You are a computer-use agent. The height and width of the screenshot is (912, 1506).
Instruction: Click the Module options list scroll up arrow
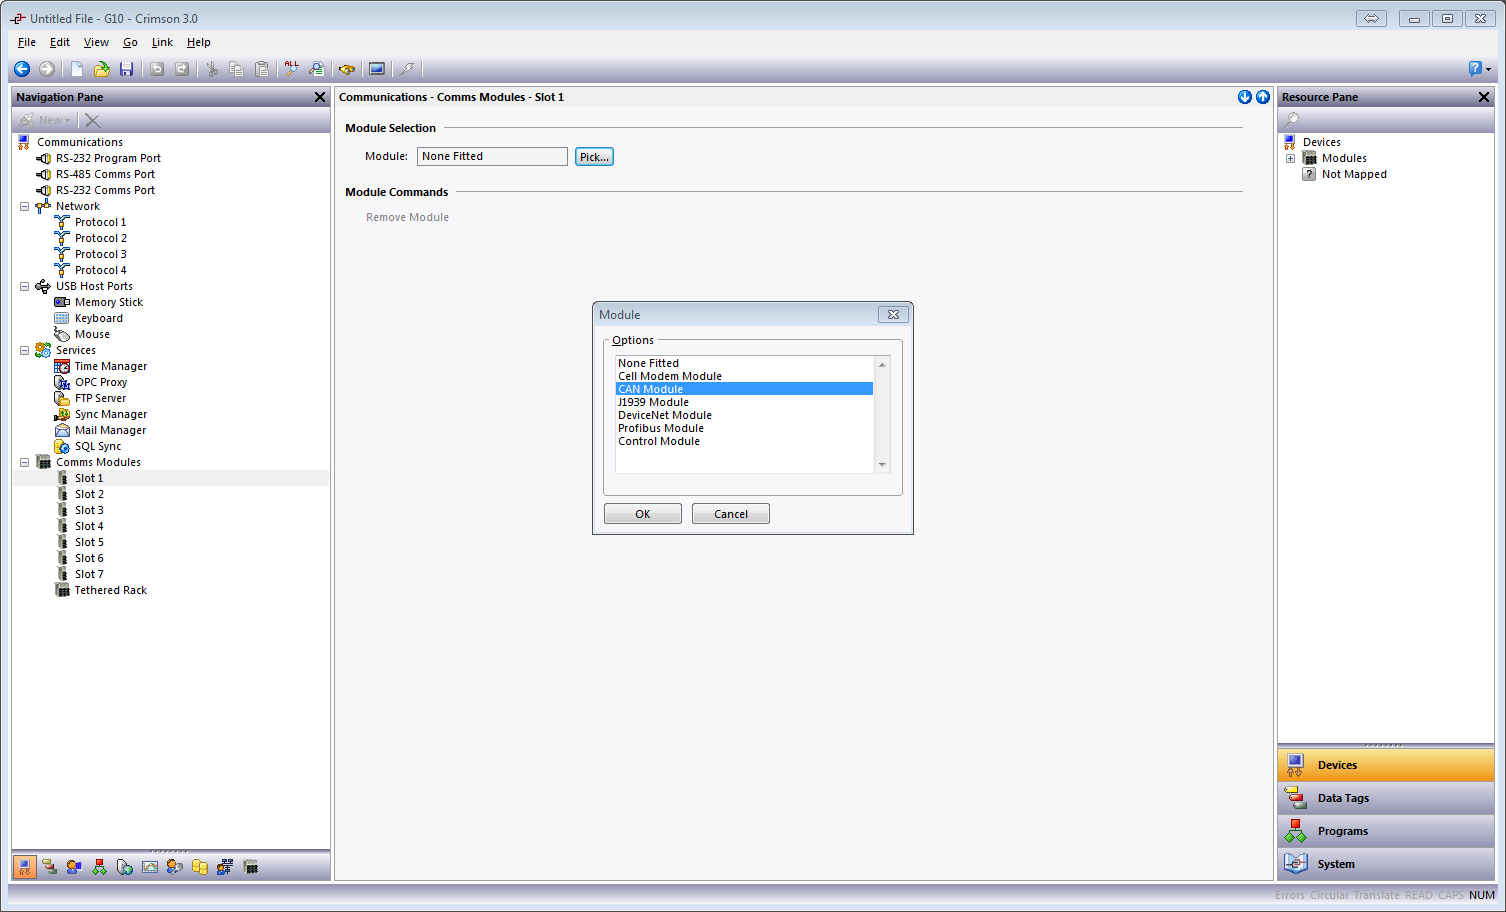882,364
